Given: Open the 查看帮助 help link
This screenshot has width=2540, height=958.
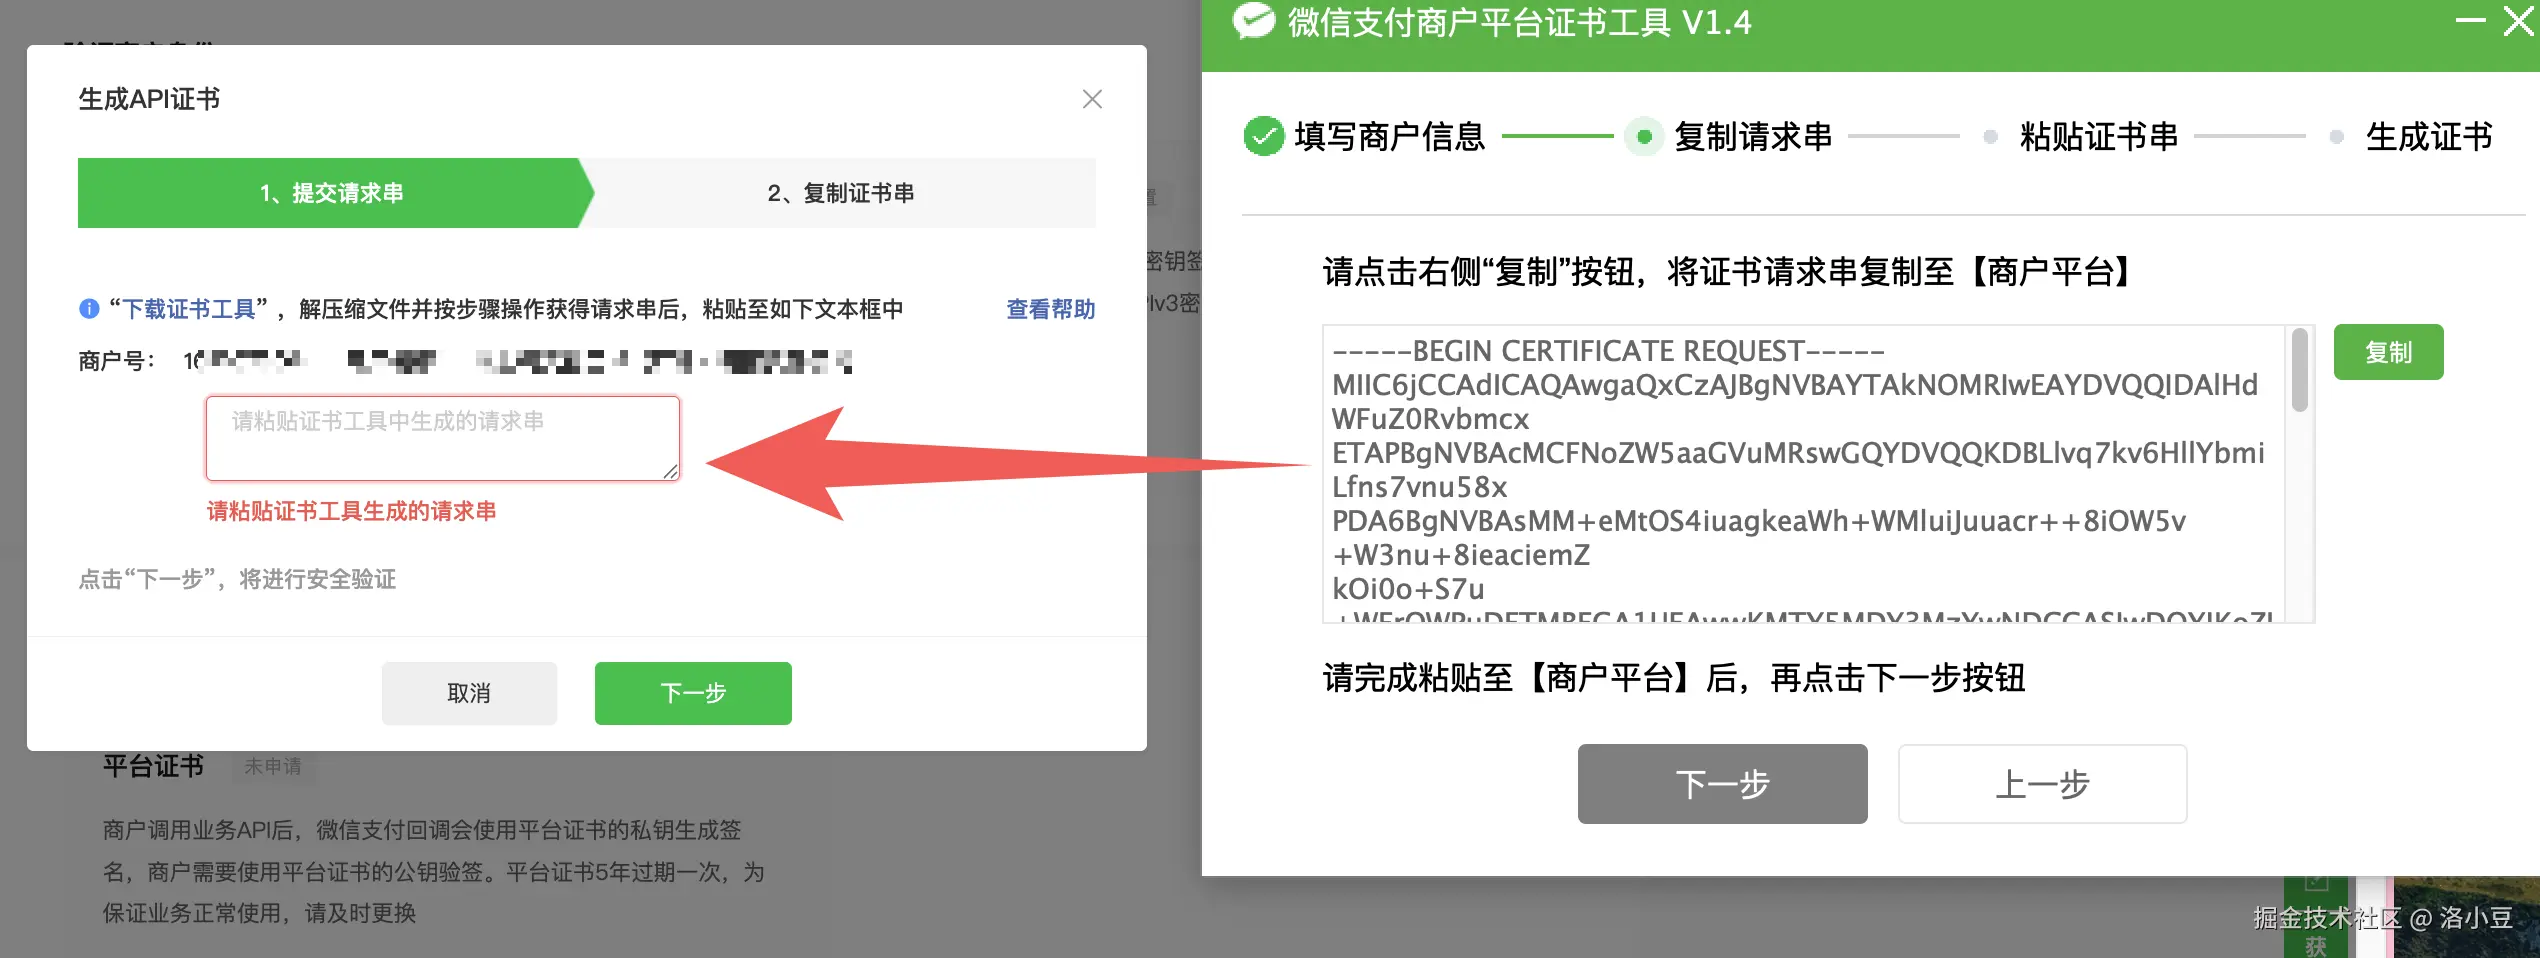Looking at the screenshot, I should click(x=1050, y=309).
